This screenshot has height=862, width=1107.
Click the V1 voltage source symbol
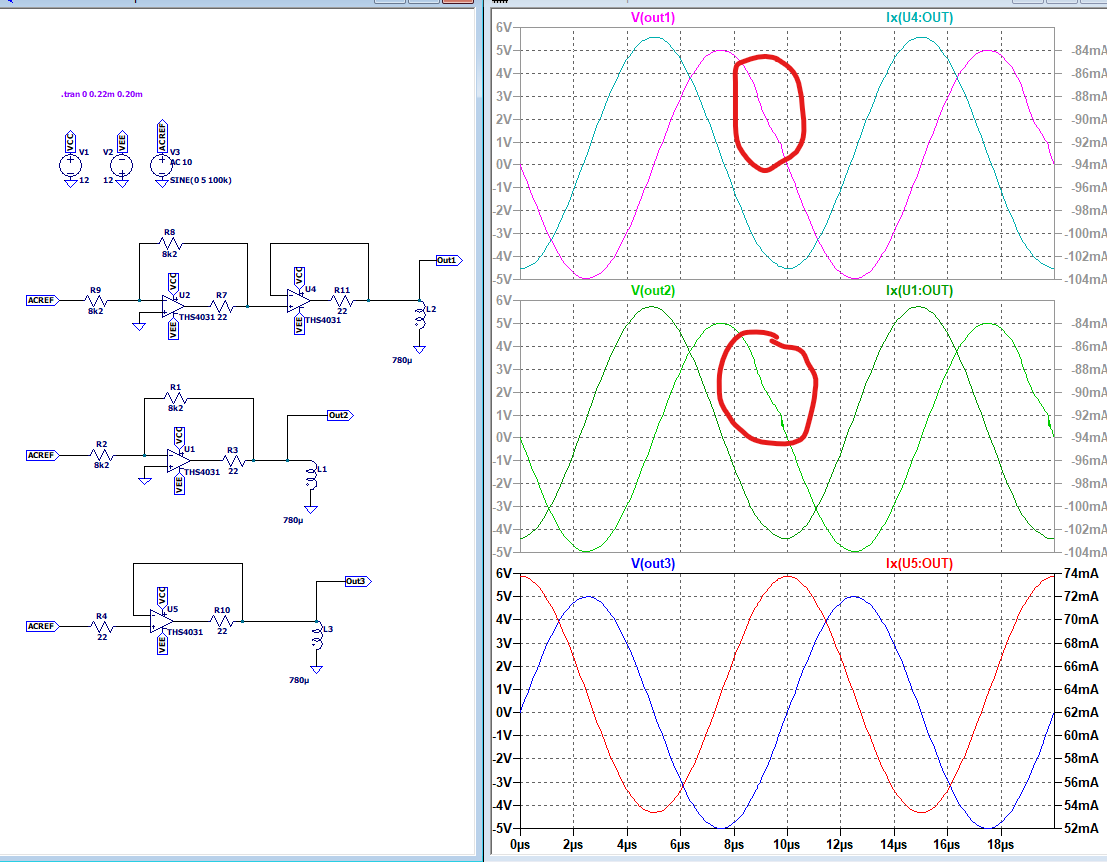point(70,165)
